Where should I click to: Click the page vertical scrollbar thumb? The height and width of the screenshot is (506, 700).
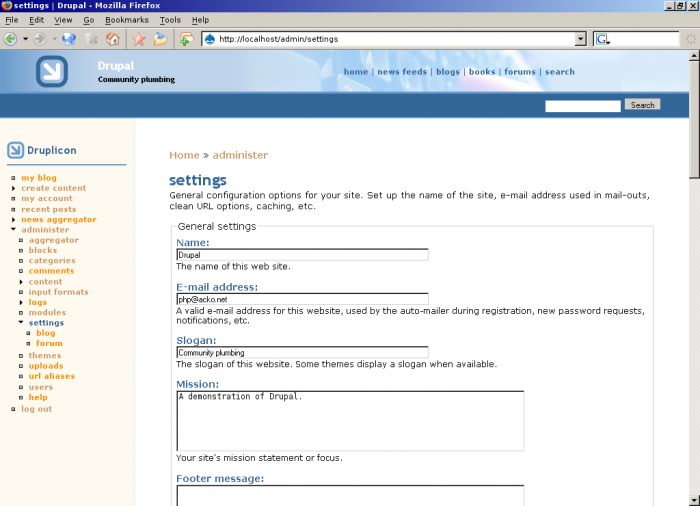click(x=694, y=120)
